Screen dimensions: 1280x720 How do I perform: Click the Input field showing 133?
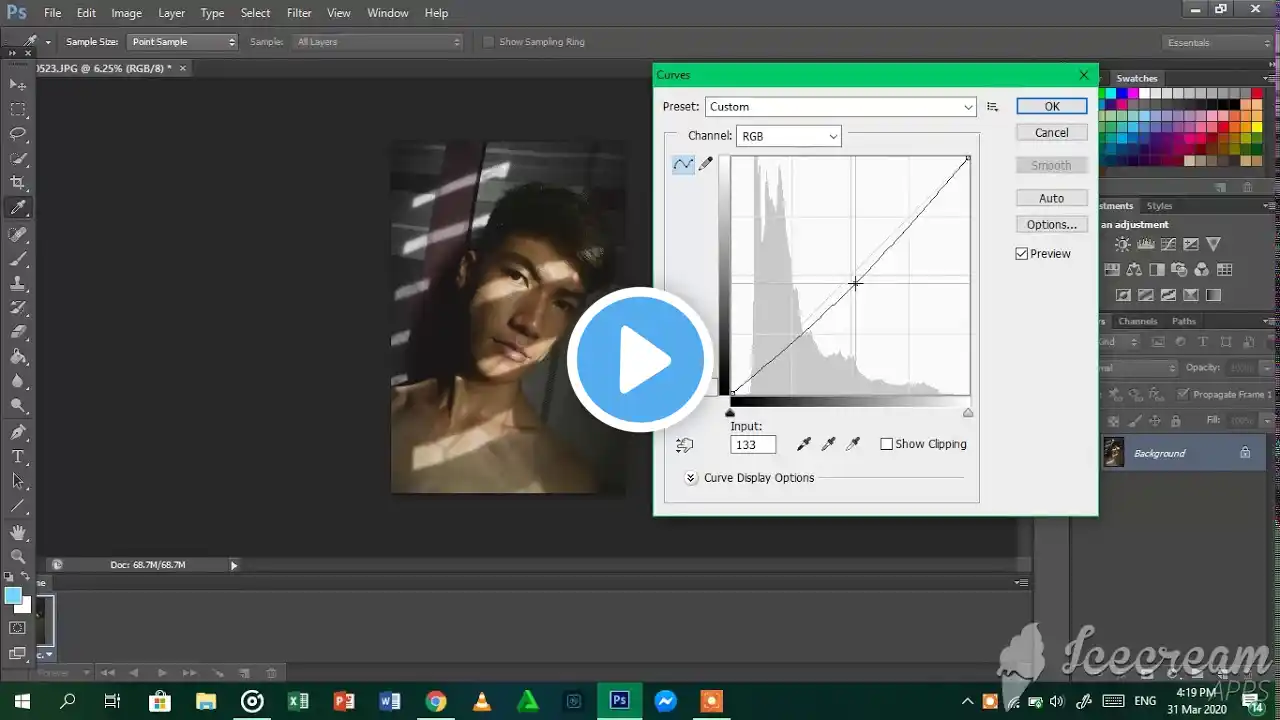(x=752, y=444)
